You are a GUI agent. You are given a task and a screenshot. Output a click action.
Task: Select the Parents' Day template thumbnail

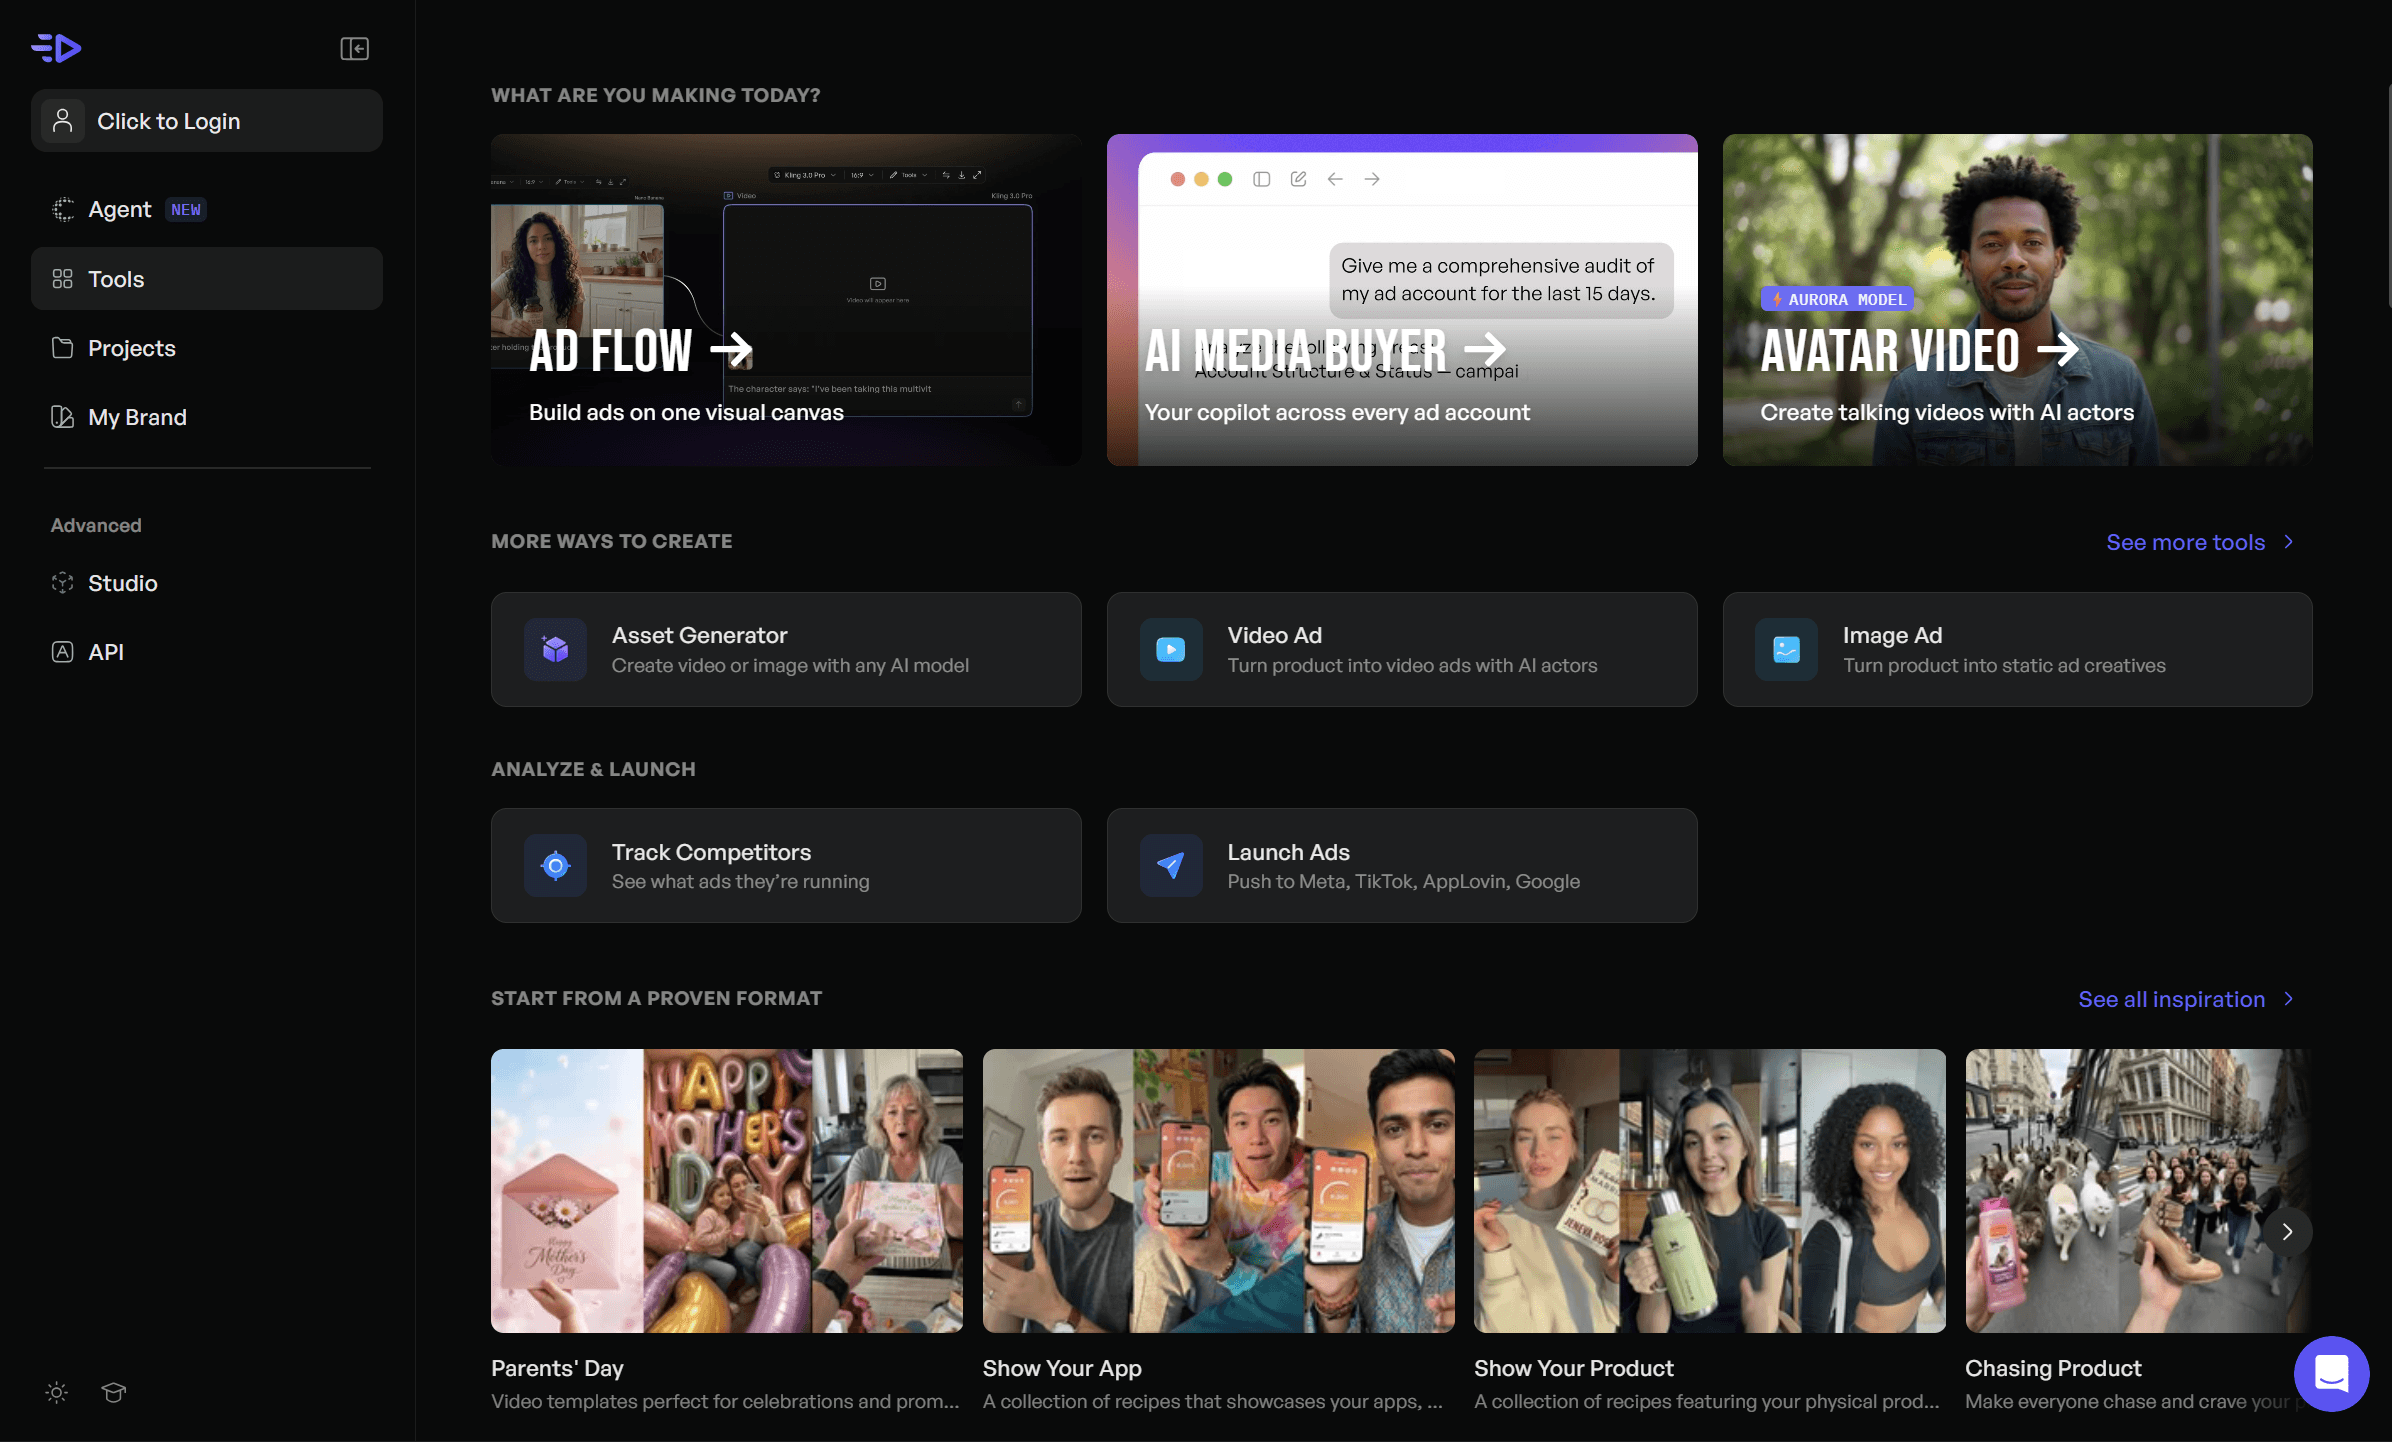(727, 1191)
